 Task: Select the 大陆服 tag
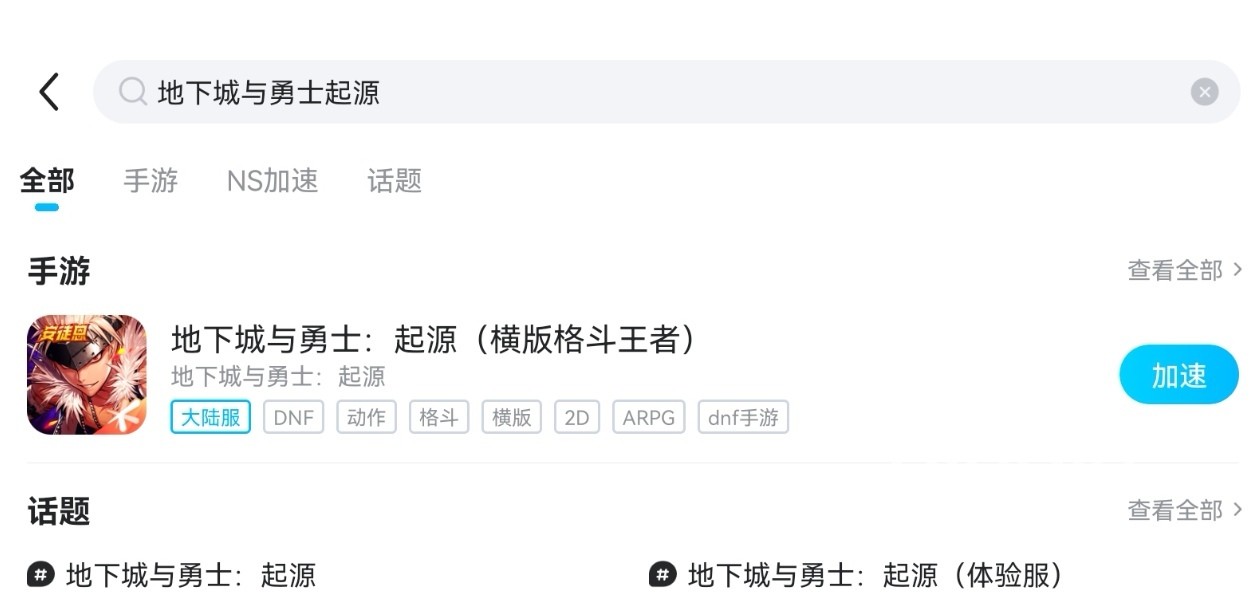tap(210, 417)
